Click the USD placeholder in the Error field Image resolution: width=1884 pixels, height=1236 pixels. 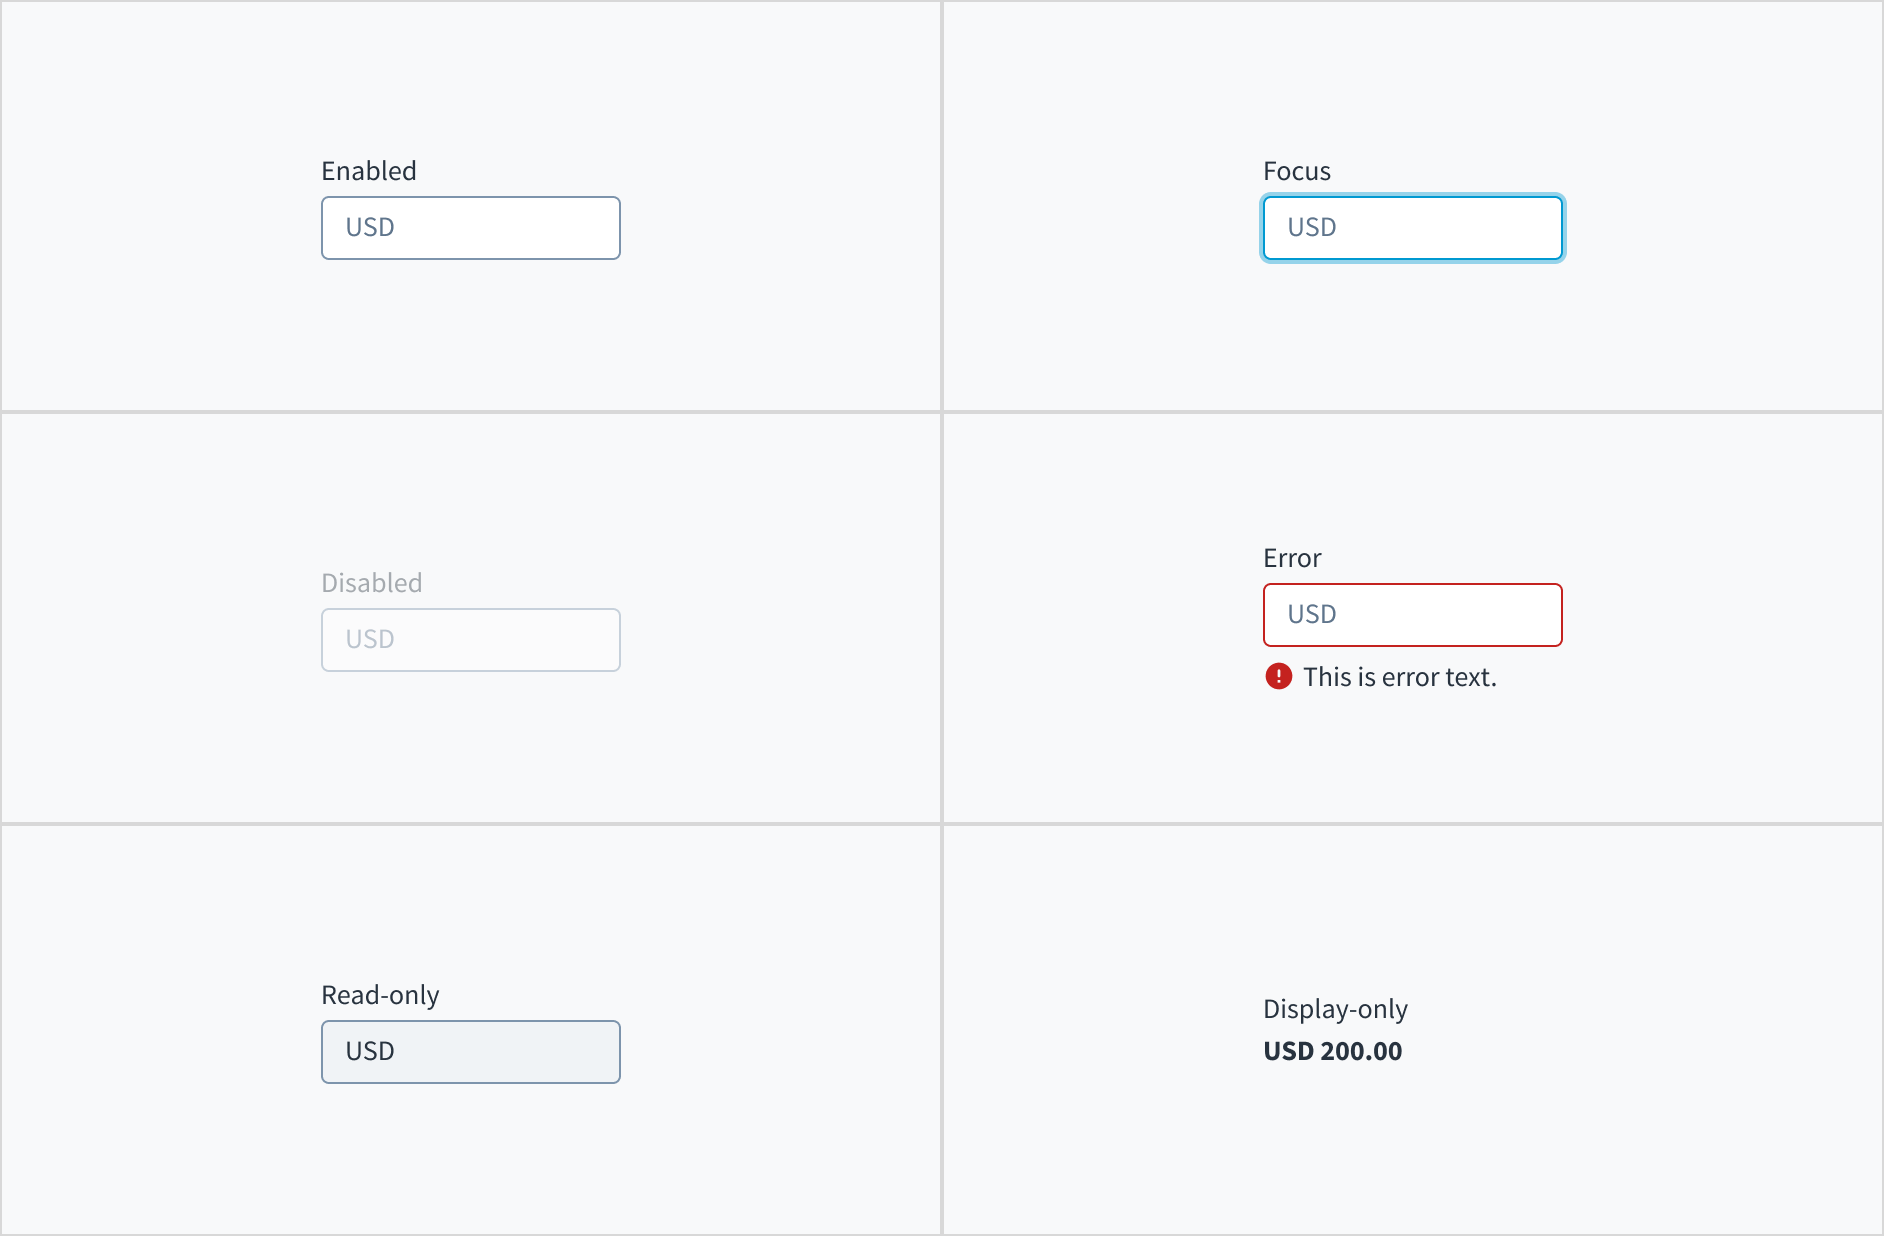pos(1312,614)
